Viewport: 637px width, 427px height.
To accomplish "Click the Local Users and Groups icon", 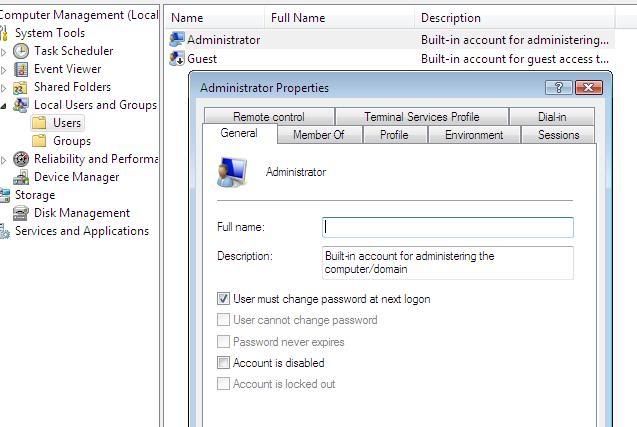I will coord(20,105).
